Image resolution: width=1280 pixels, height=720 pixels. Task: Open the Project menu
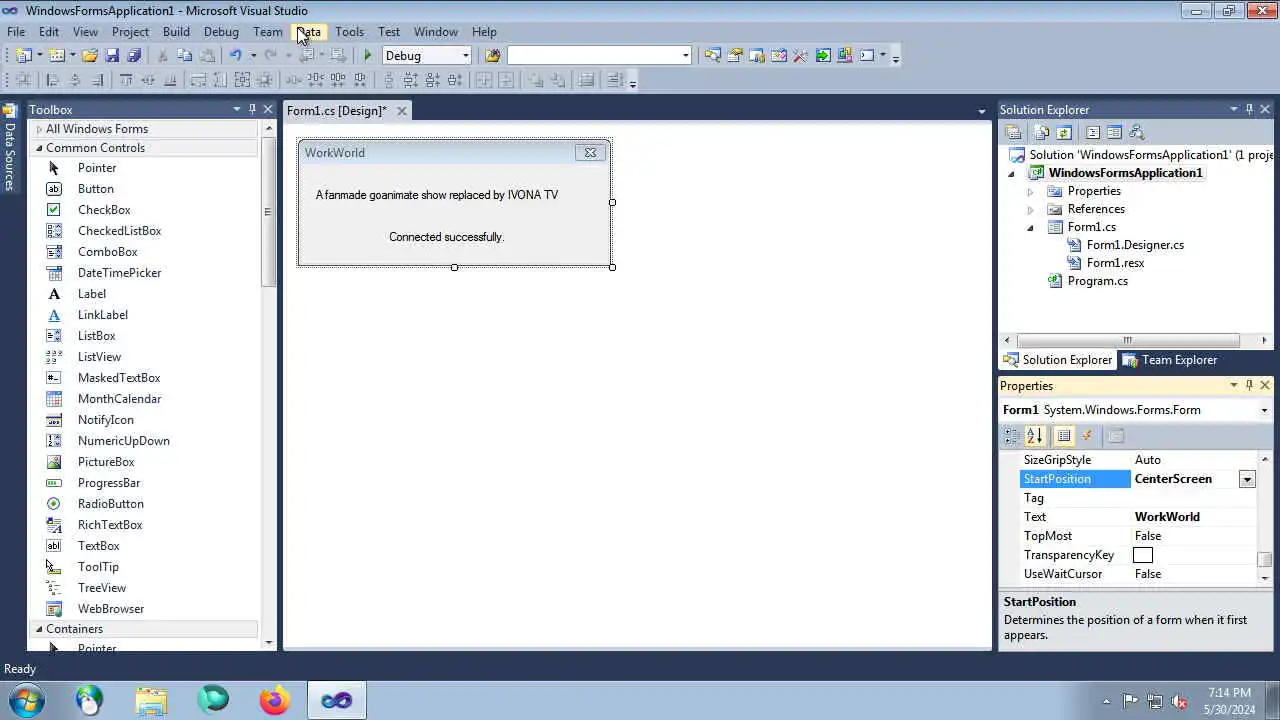point(130,32)
